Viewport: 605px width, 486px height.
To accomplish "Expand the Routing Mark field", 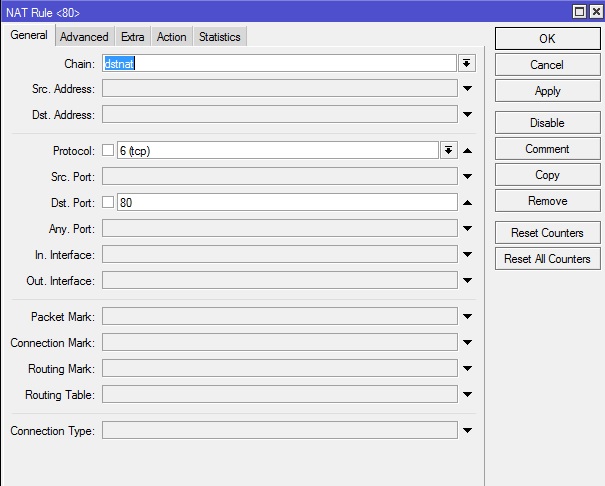I will pyautogui.click(x=467, y=369).
